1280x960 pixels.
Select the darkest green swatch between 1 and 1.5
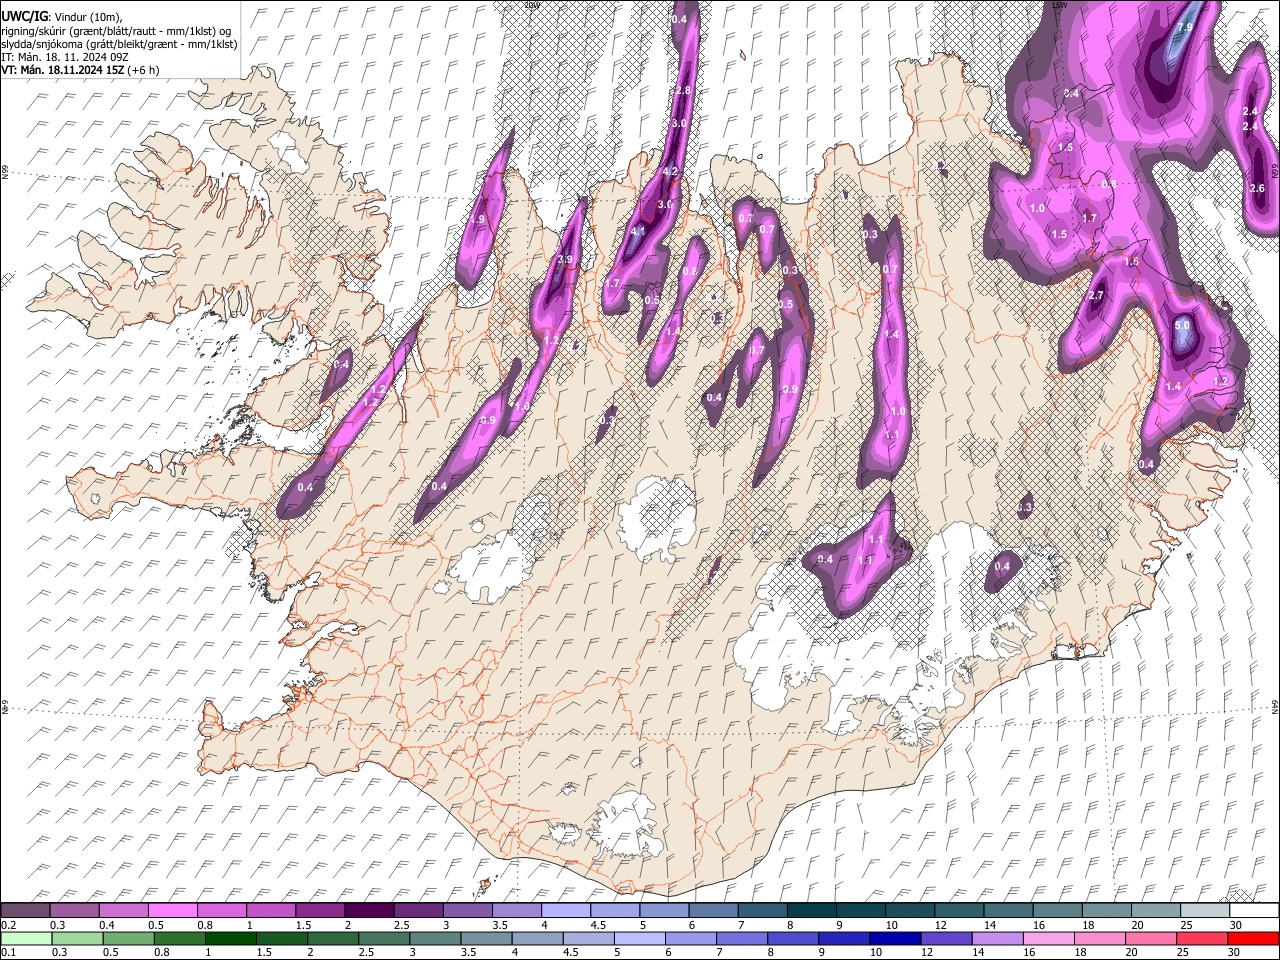coord(231,938)
